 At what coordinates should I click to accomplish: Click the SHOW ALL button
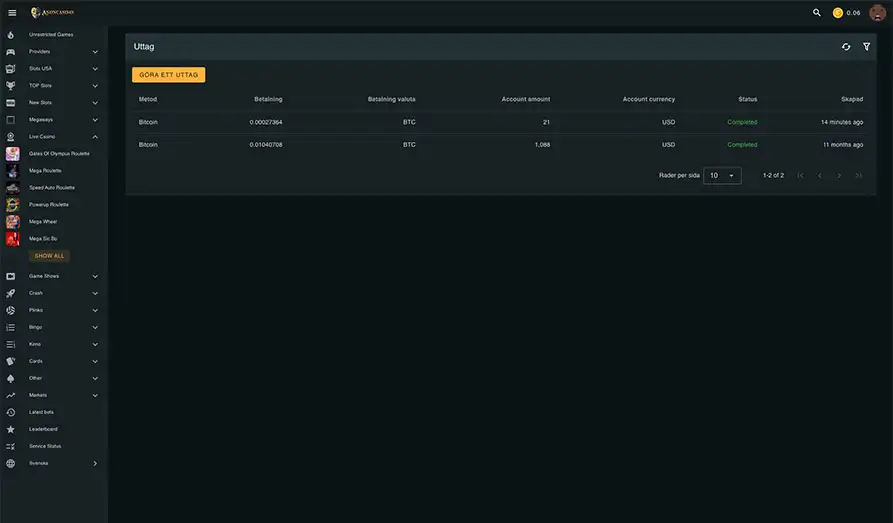click(x=49, y=256)
